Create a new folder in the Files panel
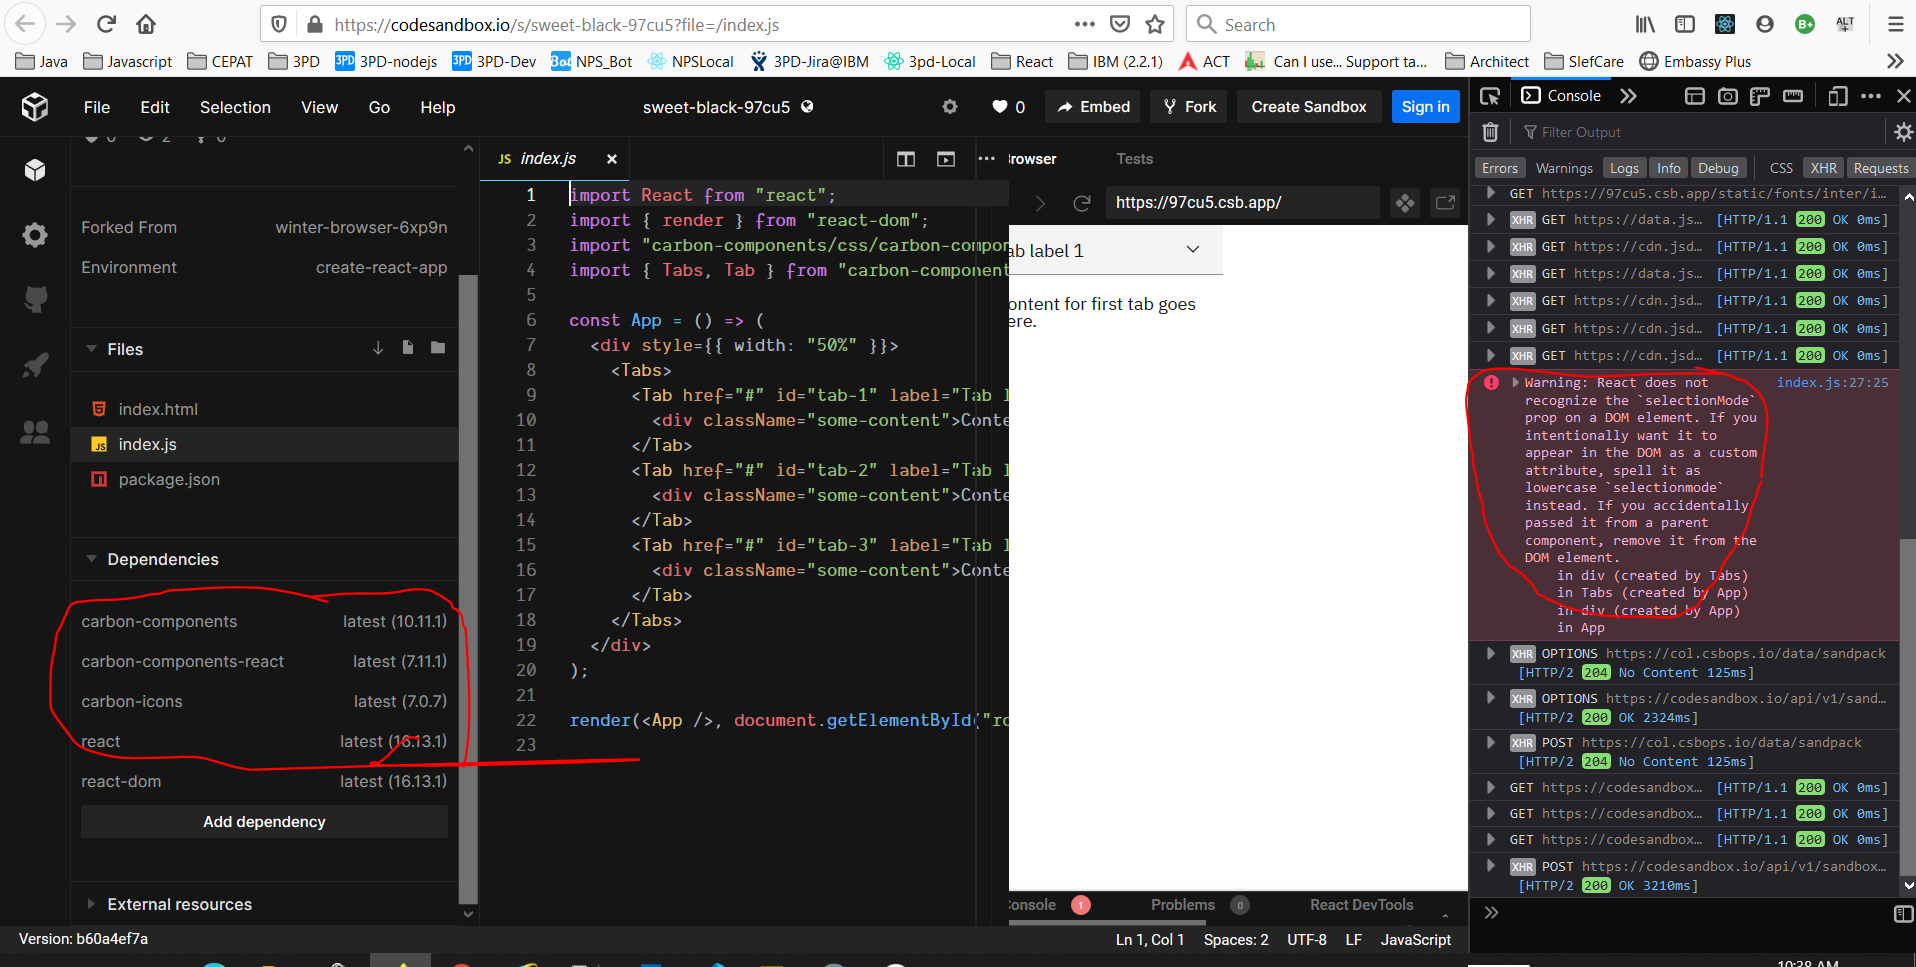Image resolution: width=1916 pixels, height=967 pixels. (437, 347)
